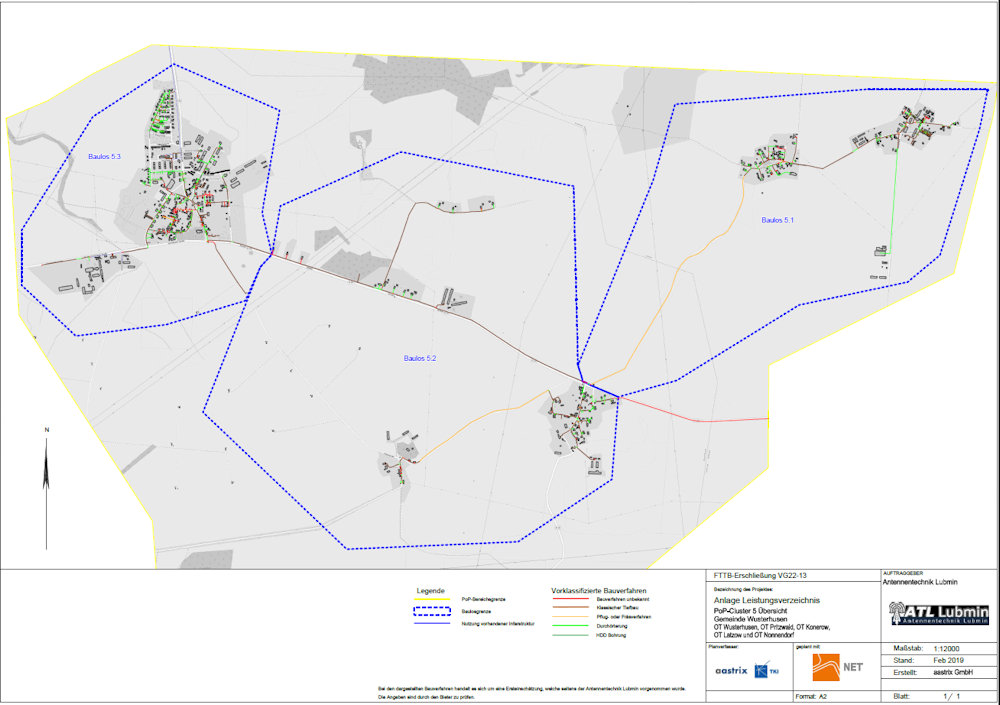1000x705 pixels.
Task: Click the yellow PoP-Bereichsgrenze legend line
Action: pos(433,598)
